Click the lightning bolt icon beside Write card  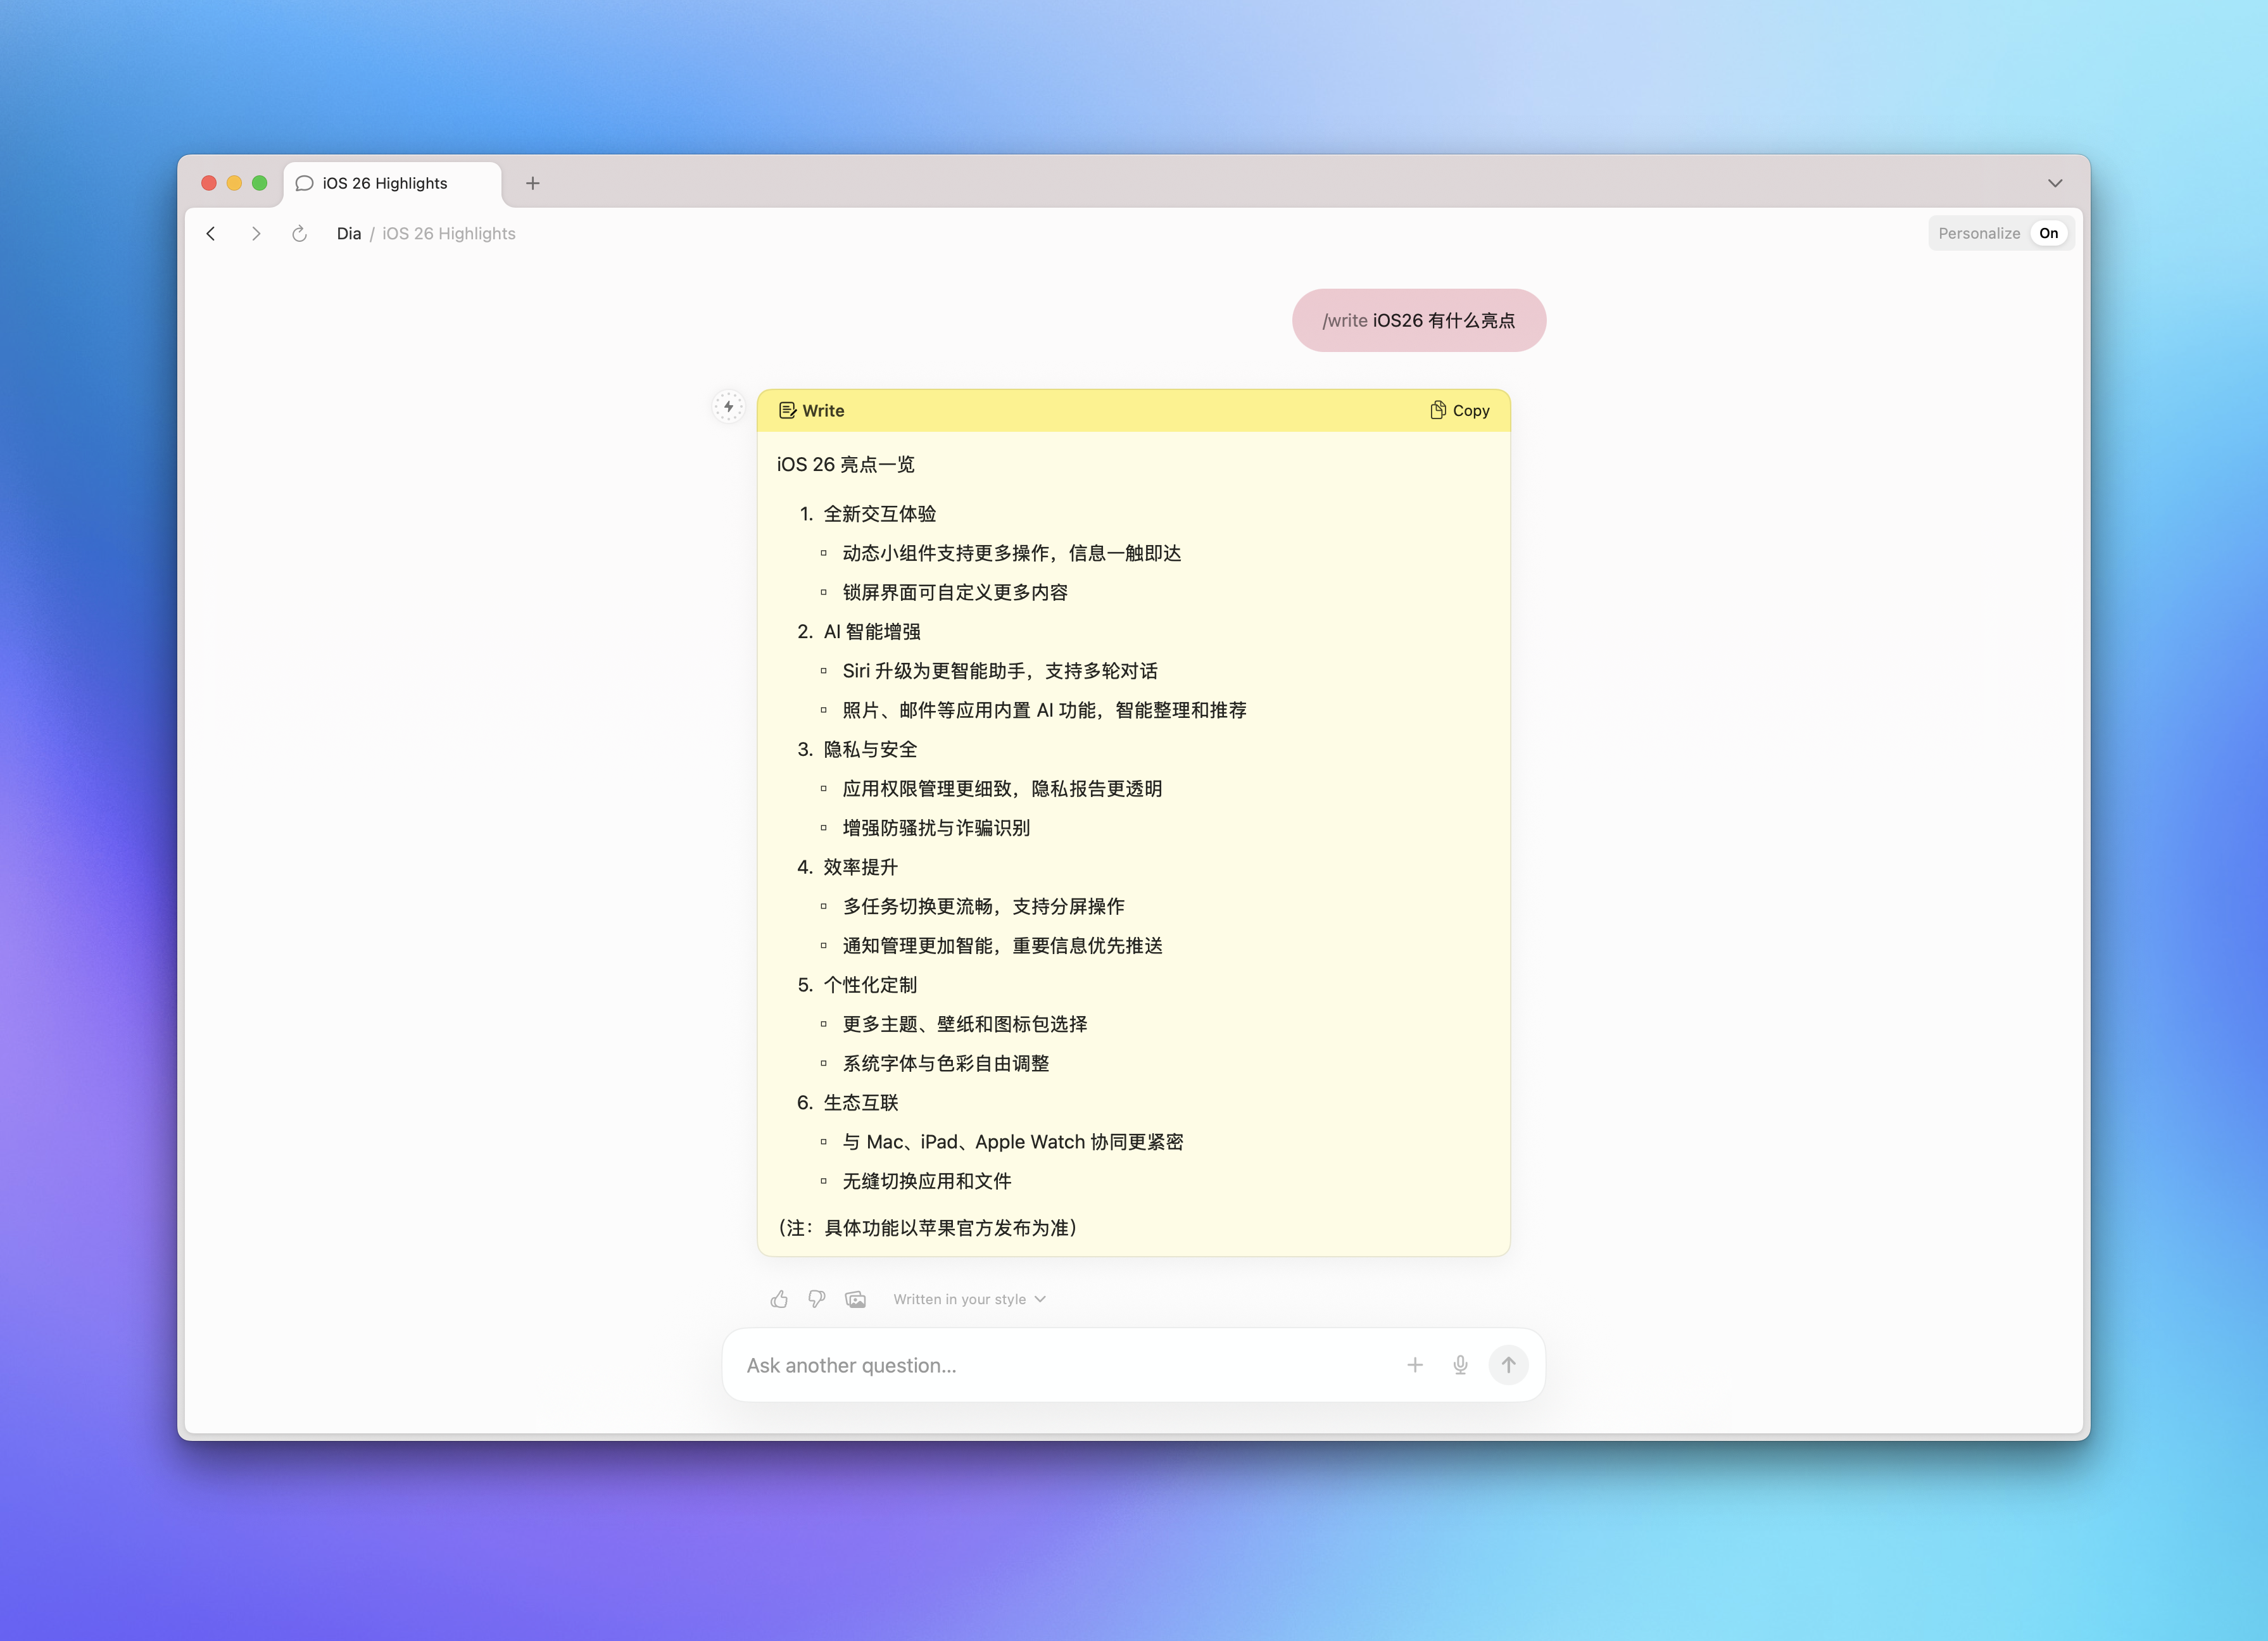coord(728,407)
